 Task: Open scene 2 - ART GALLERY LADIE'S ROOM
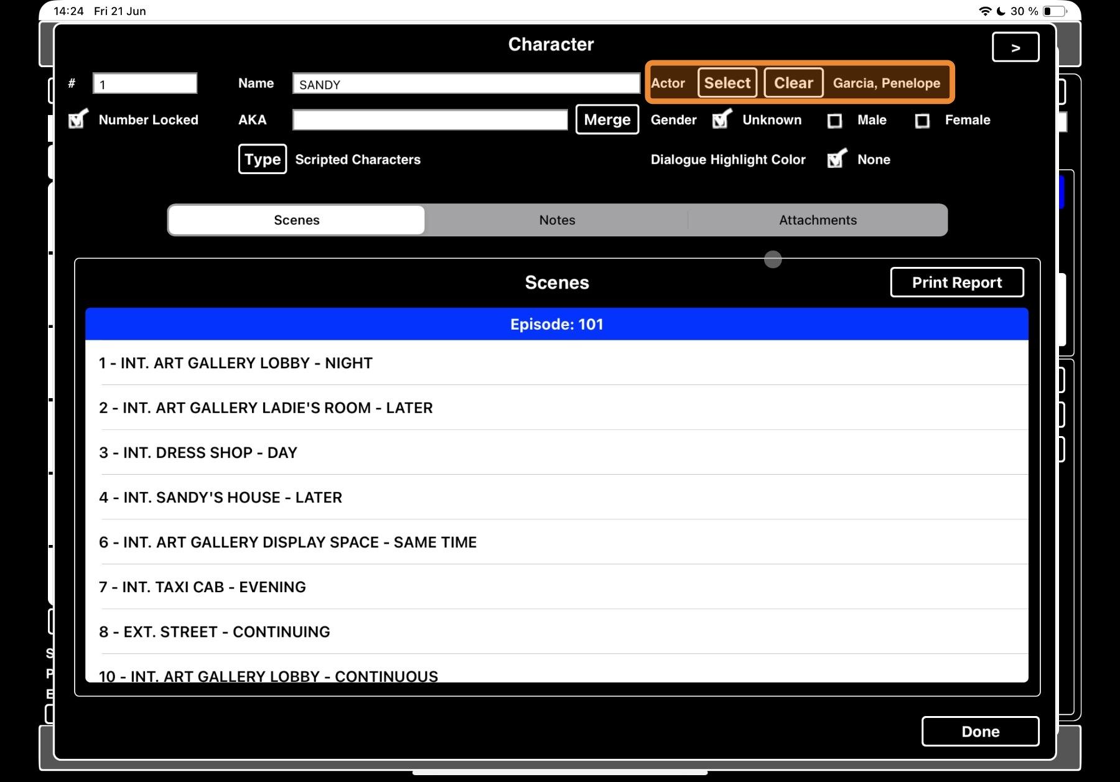[x=556, y=408]
